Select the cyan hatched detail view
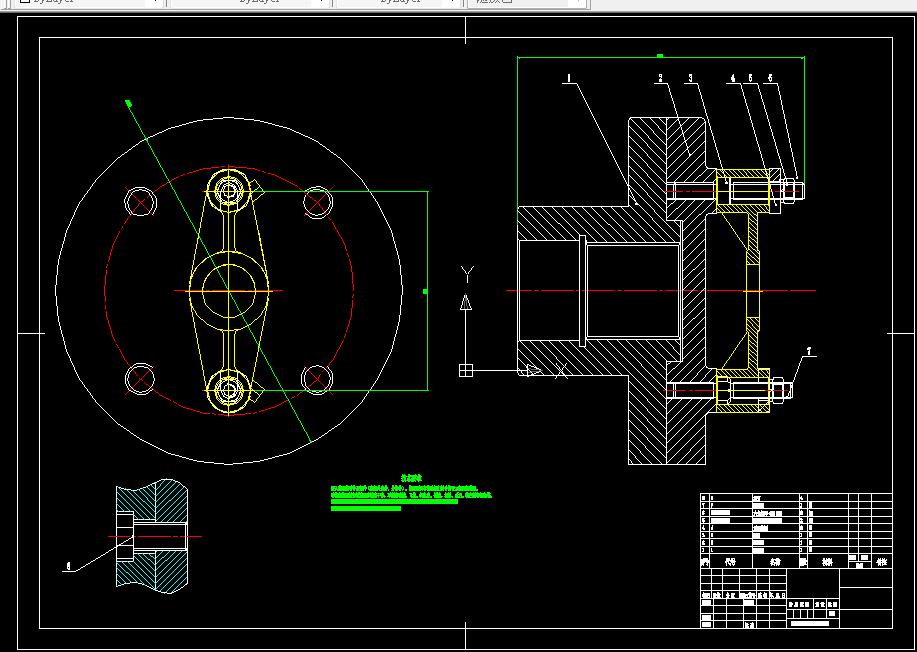The width and height of the screenshot is (917, 652). (152, 536)
